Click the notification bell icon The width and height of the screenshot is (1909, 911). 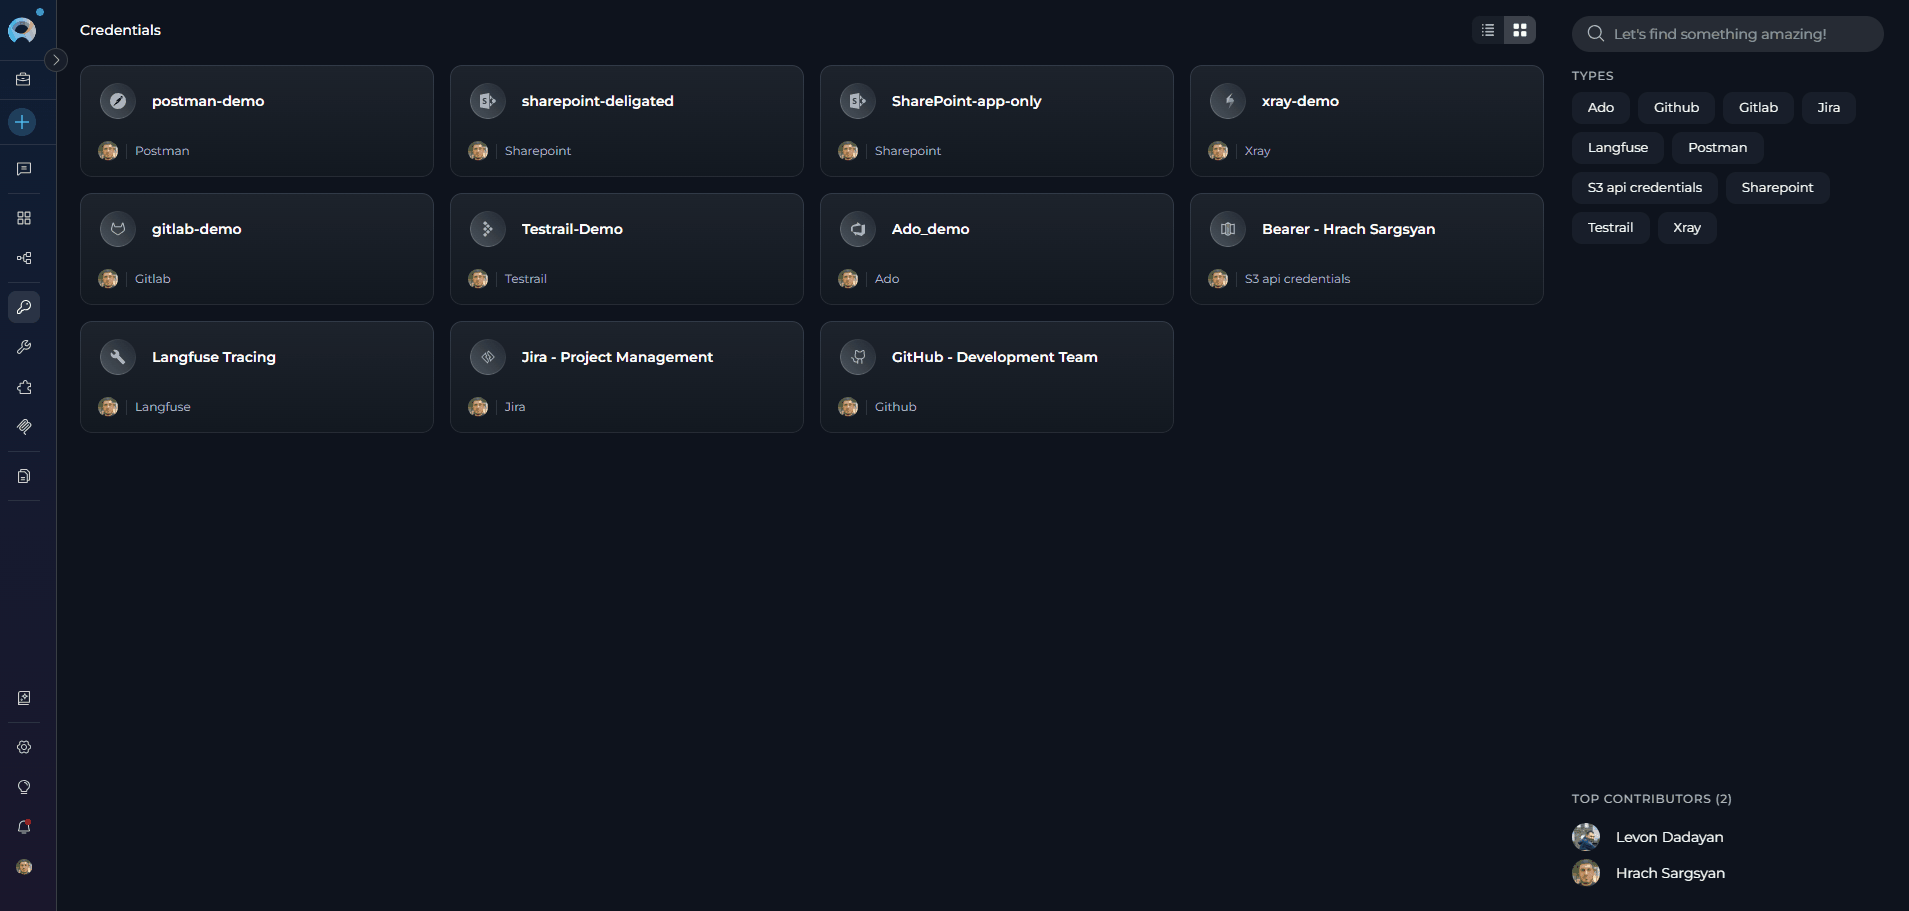tap(24, 827)
